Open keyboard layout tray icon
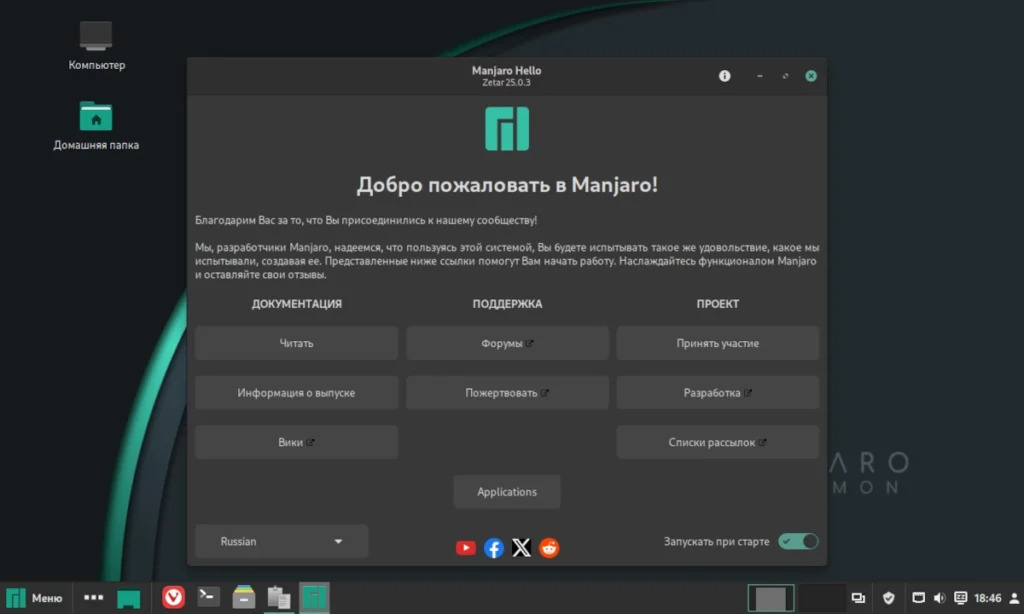 pyautogui.click(x=960, y=598)
